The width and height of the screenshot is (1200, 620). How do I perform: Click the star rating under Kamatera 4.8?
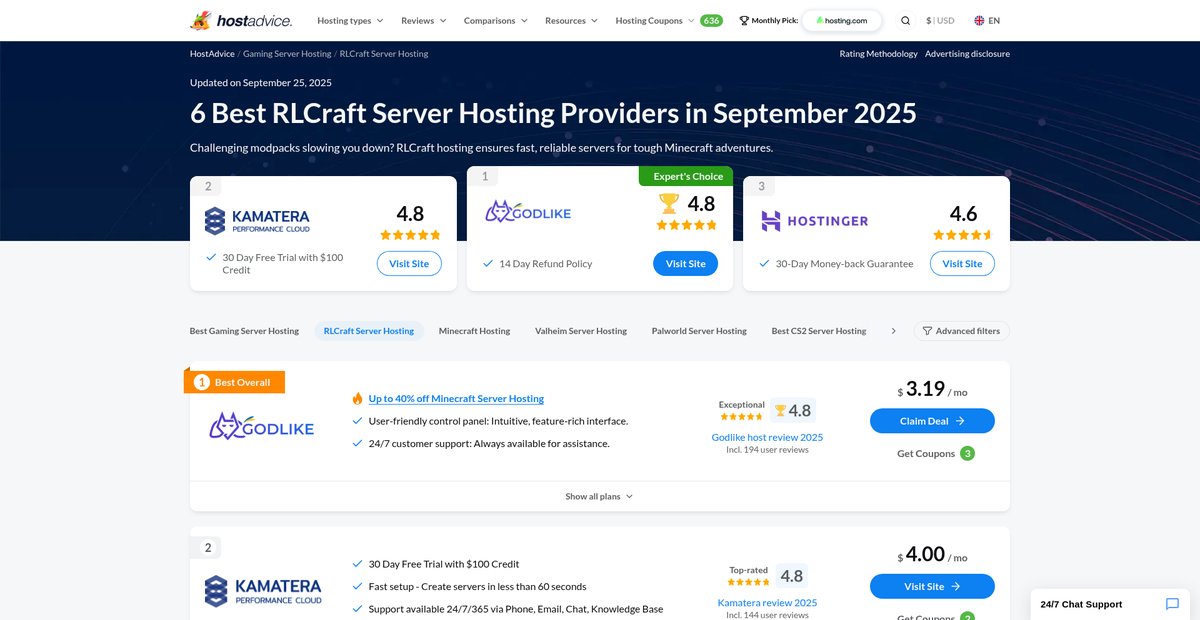click(410, 235)
